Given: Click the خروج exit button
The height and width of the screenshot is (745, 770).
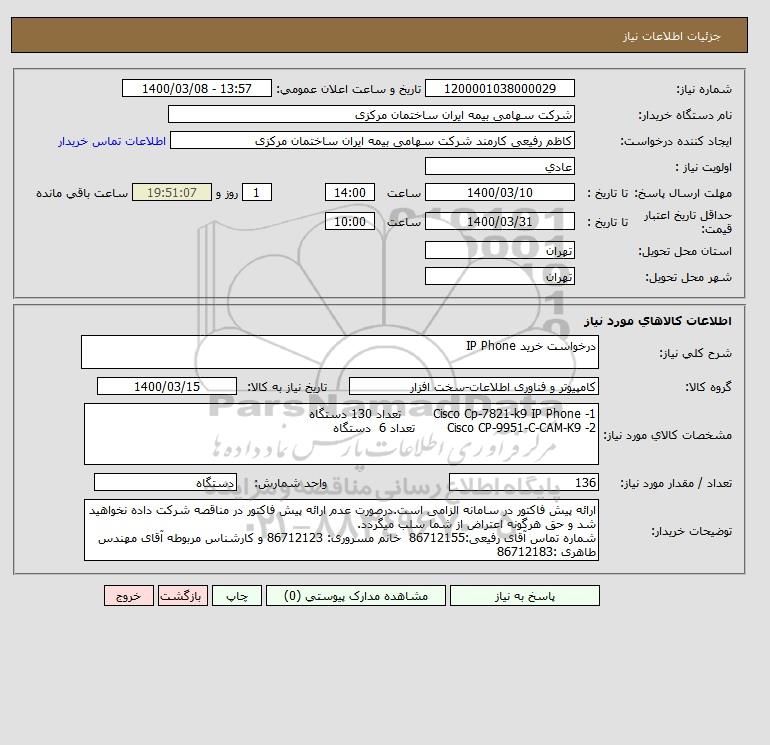Looking at the screenshot, I should [x=129, y=596].
